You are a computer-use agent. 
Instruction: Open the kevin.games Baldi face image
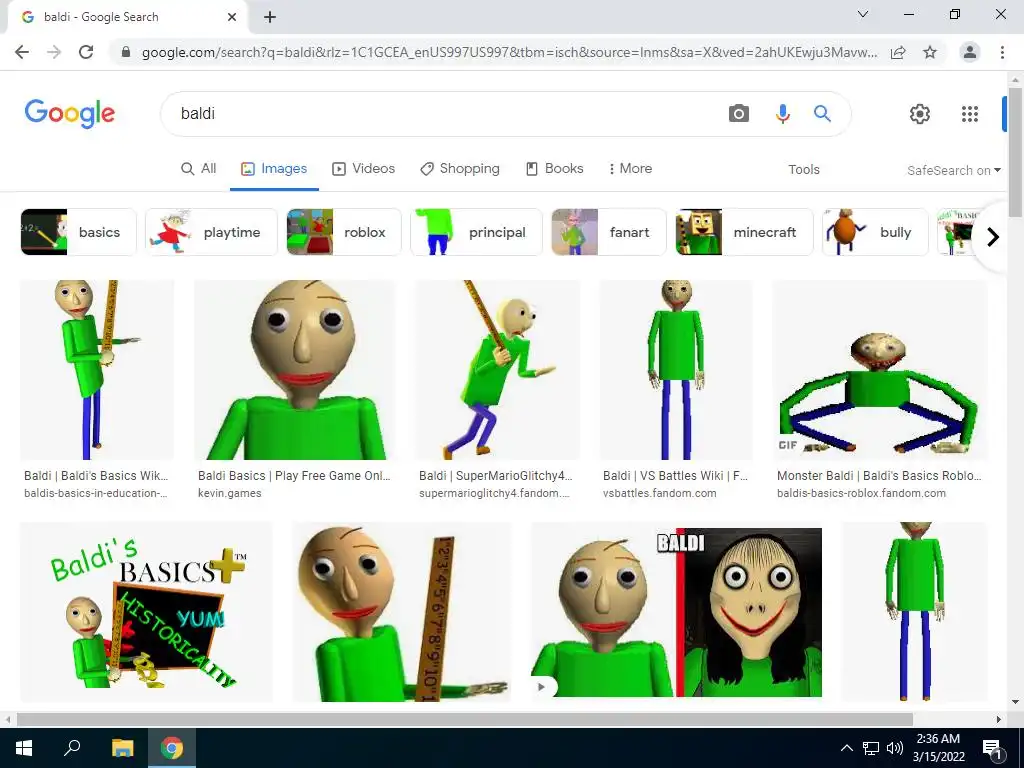295,370
